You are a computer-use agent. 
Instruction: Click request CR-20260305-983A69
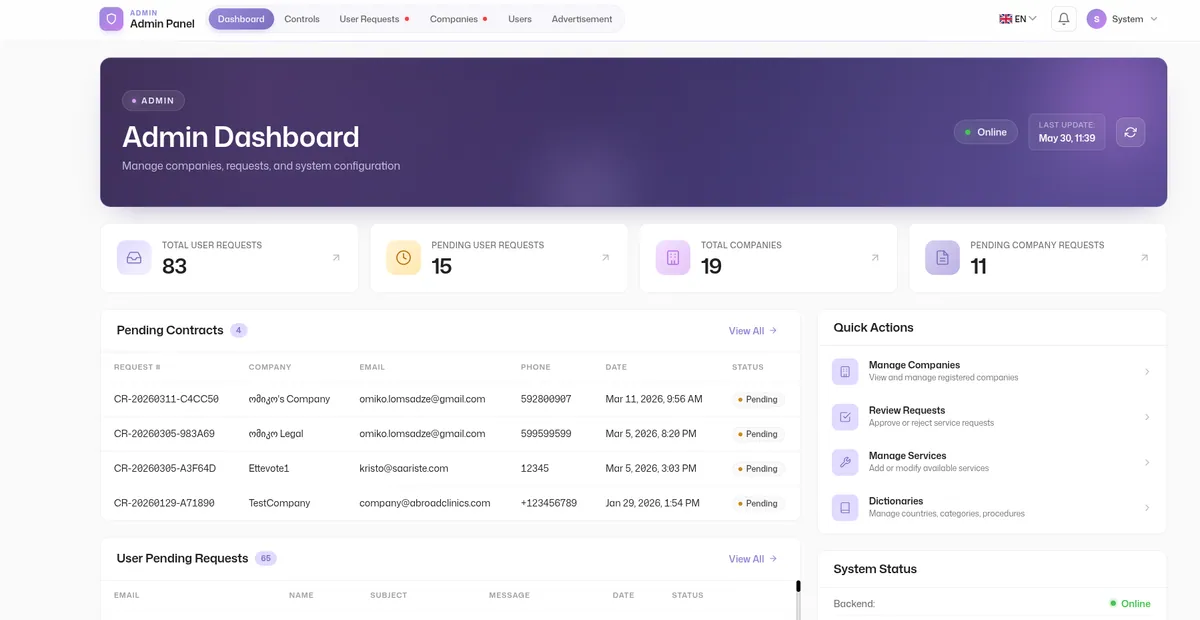pos(164,434)
